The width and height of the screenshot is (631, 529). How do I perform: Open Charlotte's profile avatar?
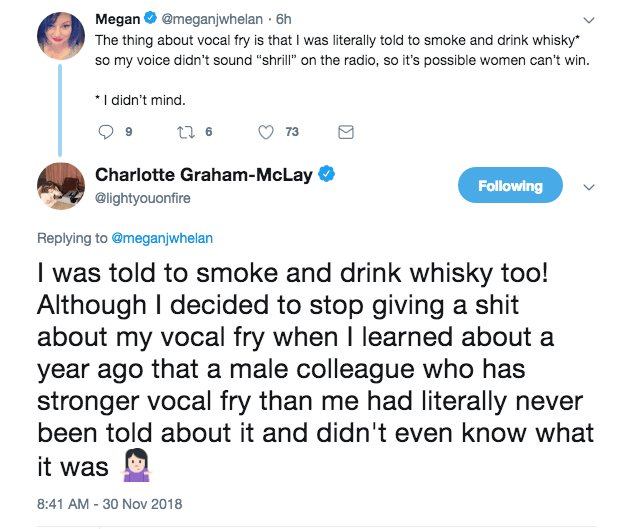click(x=59, y=186)
